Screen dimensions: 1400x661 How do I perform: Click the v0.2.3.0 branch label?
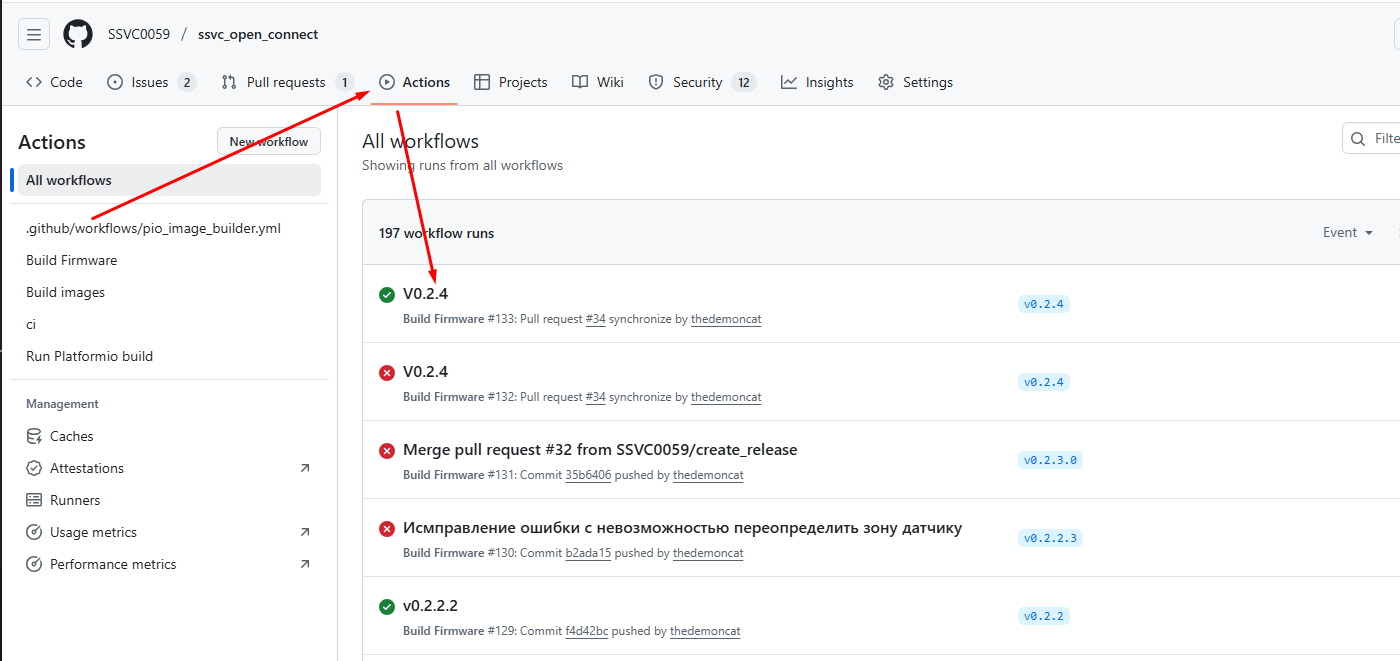click(x=1050, y=460)
